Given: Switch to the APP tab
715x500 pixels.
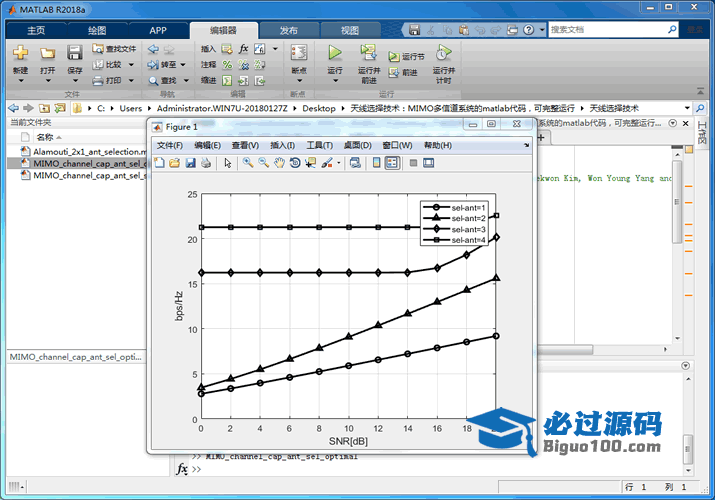Looking at the screenshot, I should pos(158,30).
